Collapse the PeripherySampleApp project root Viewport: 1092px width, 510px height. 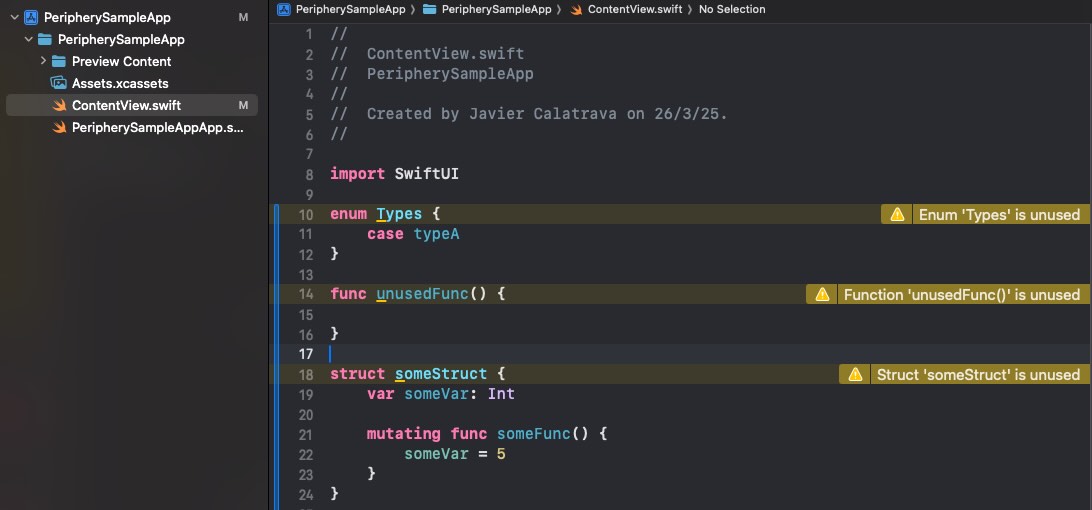coord(14,17)
